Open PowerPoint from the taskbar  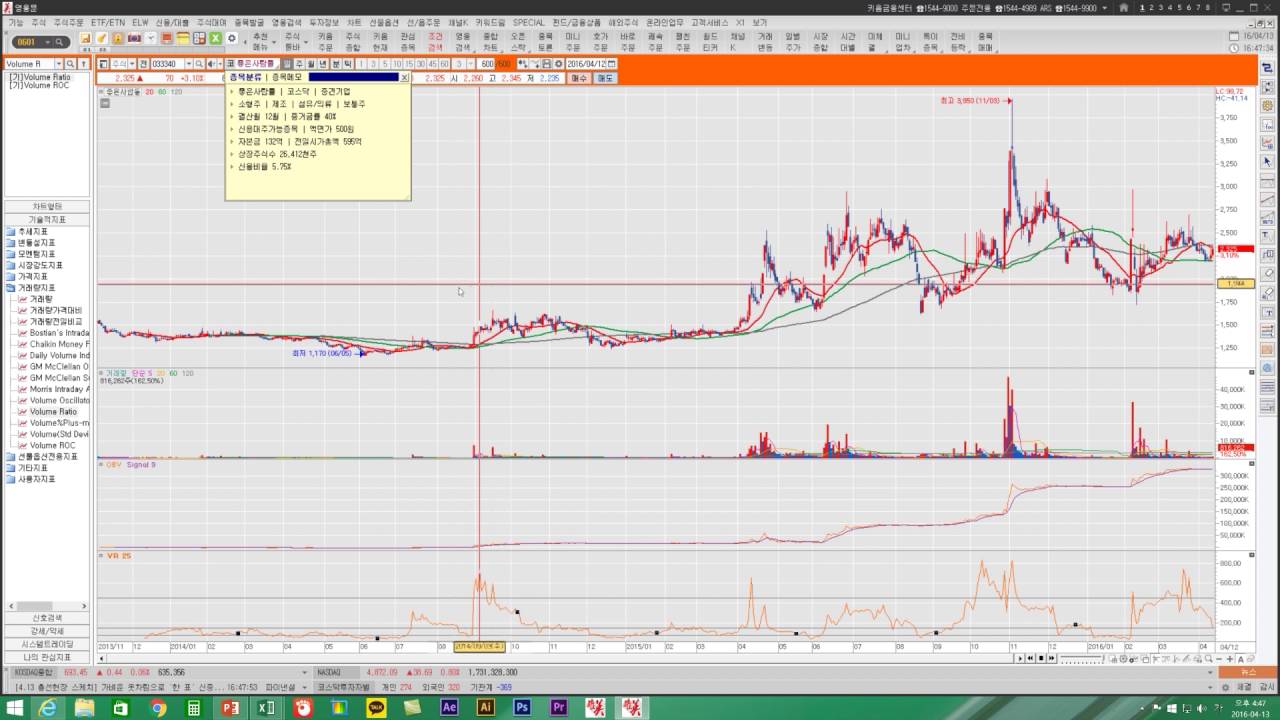(x=230, y=707)
